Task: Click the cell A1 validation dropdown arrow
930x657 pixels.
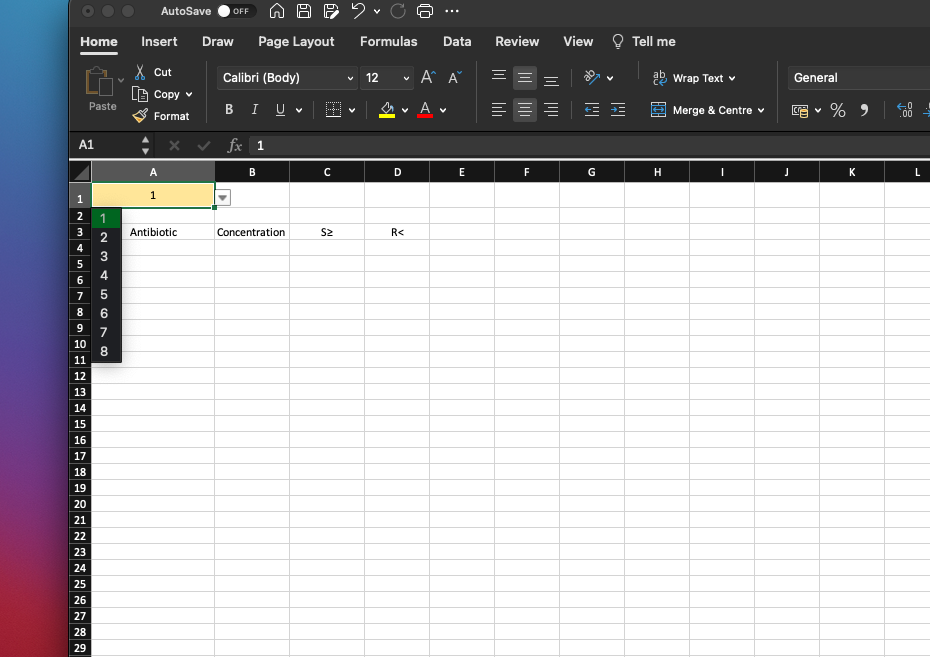Action: [x=222, y=197]
